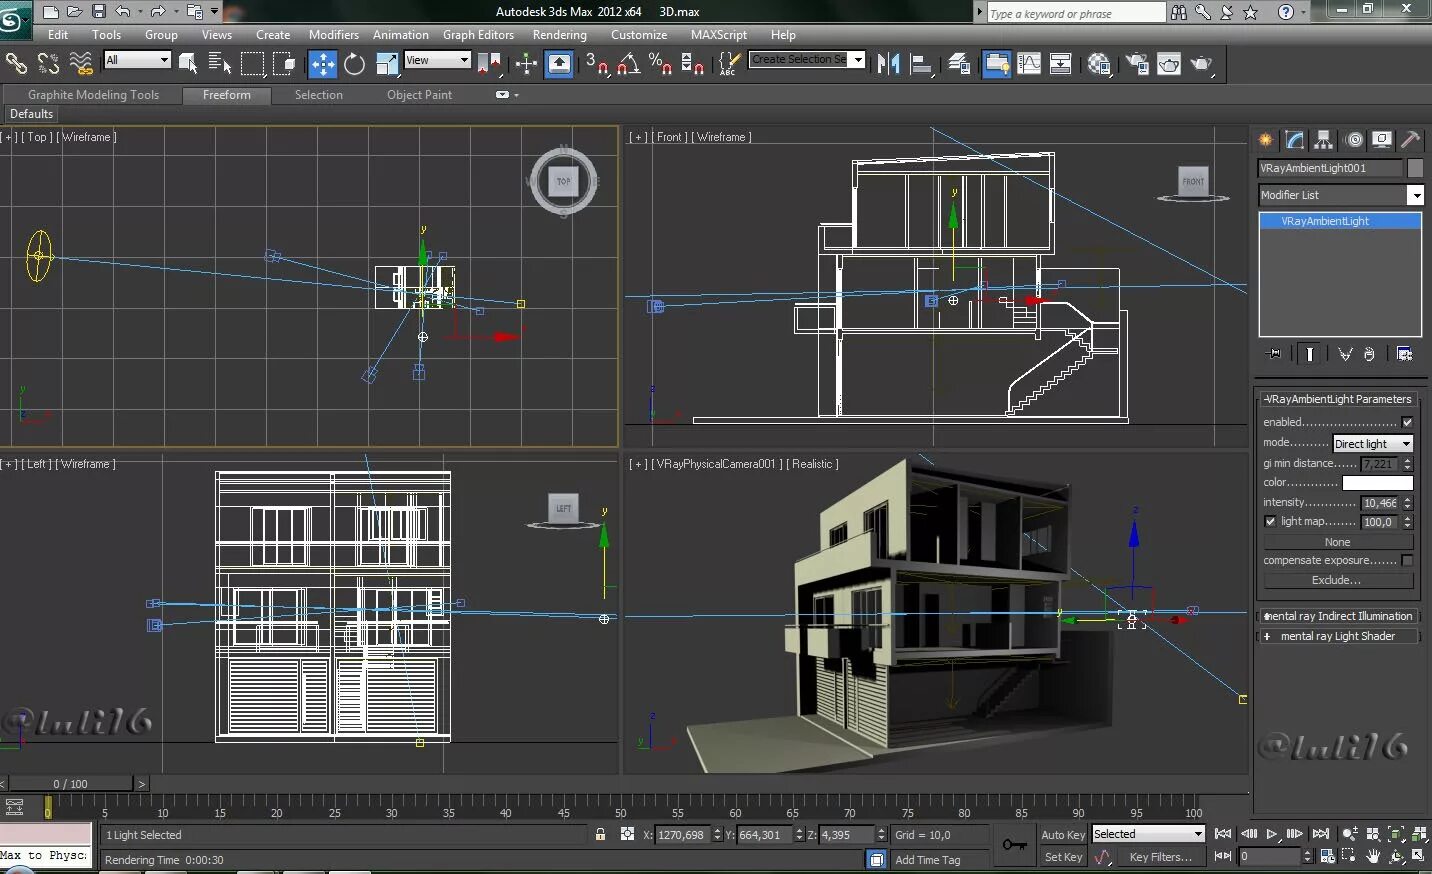Viewport: 1432px width, 874px height.
Task: Click the white color swatch
Action: [1377, 483]
